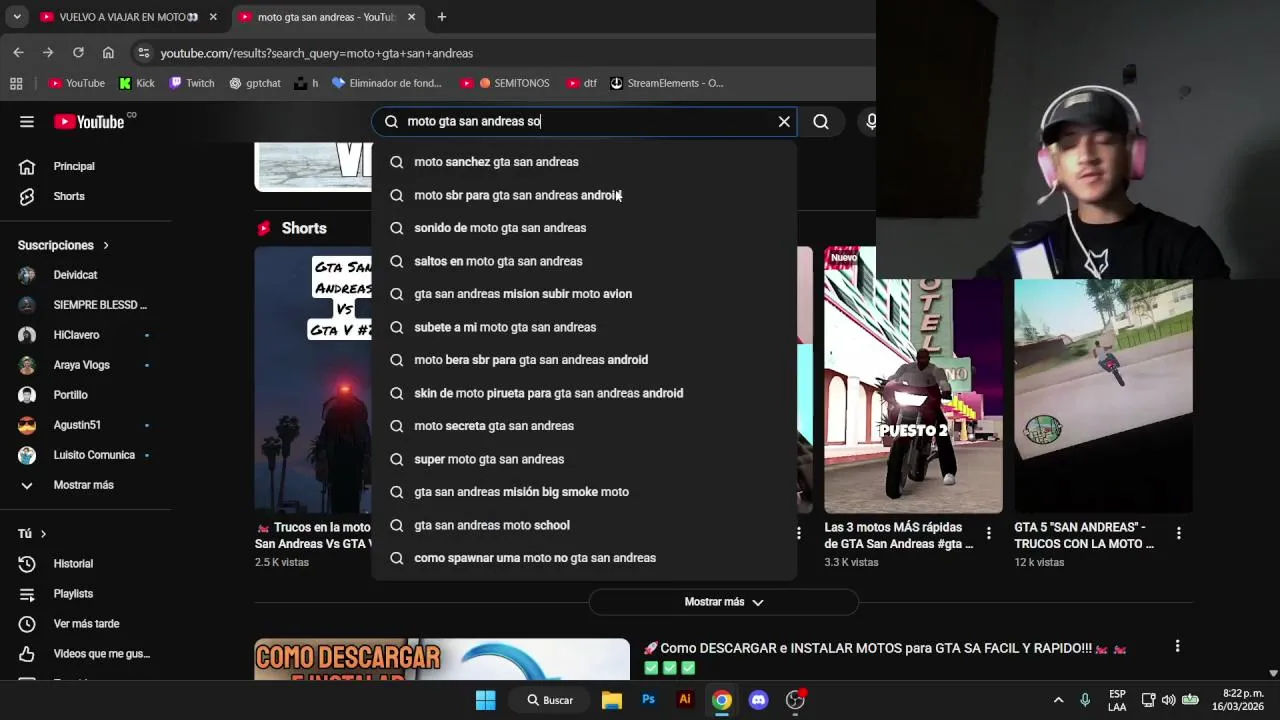Open the Twitch bookmark

[192, 83]
